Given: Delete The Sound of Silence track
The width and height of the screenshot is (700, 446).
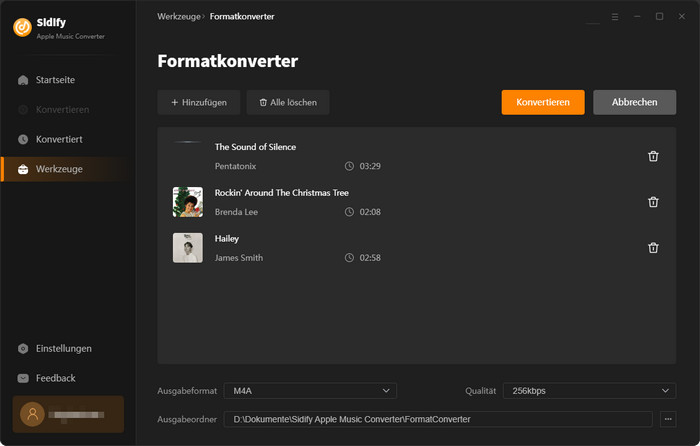Looking at the screenshot, I should pyautogui.click(x=653, y=156).
